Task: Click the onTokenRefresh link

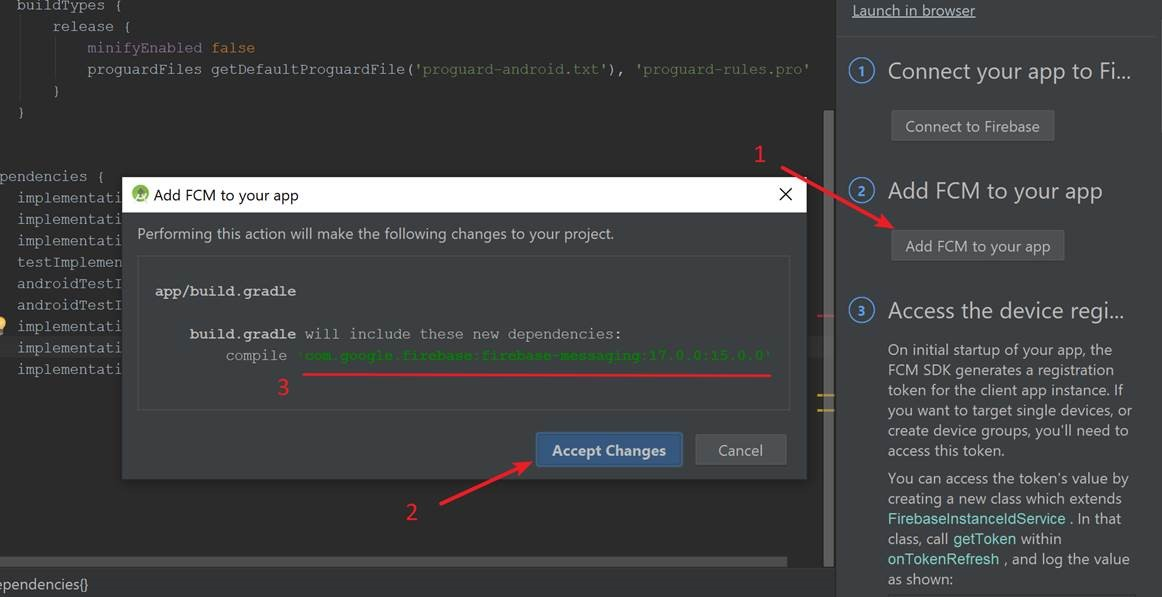Action: pos(943,558)
